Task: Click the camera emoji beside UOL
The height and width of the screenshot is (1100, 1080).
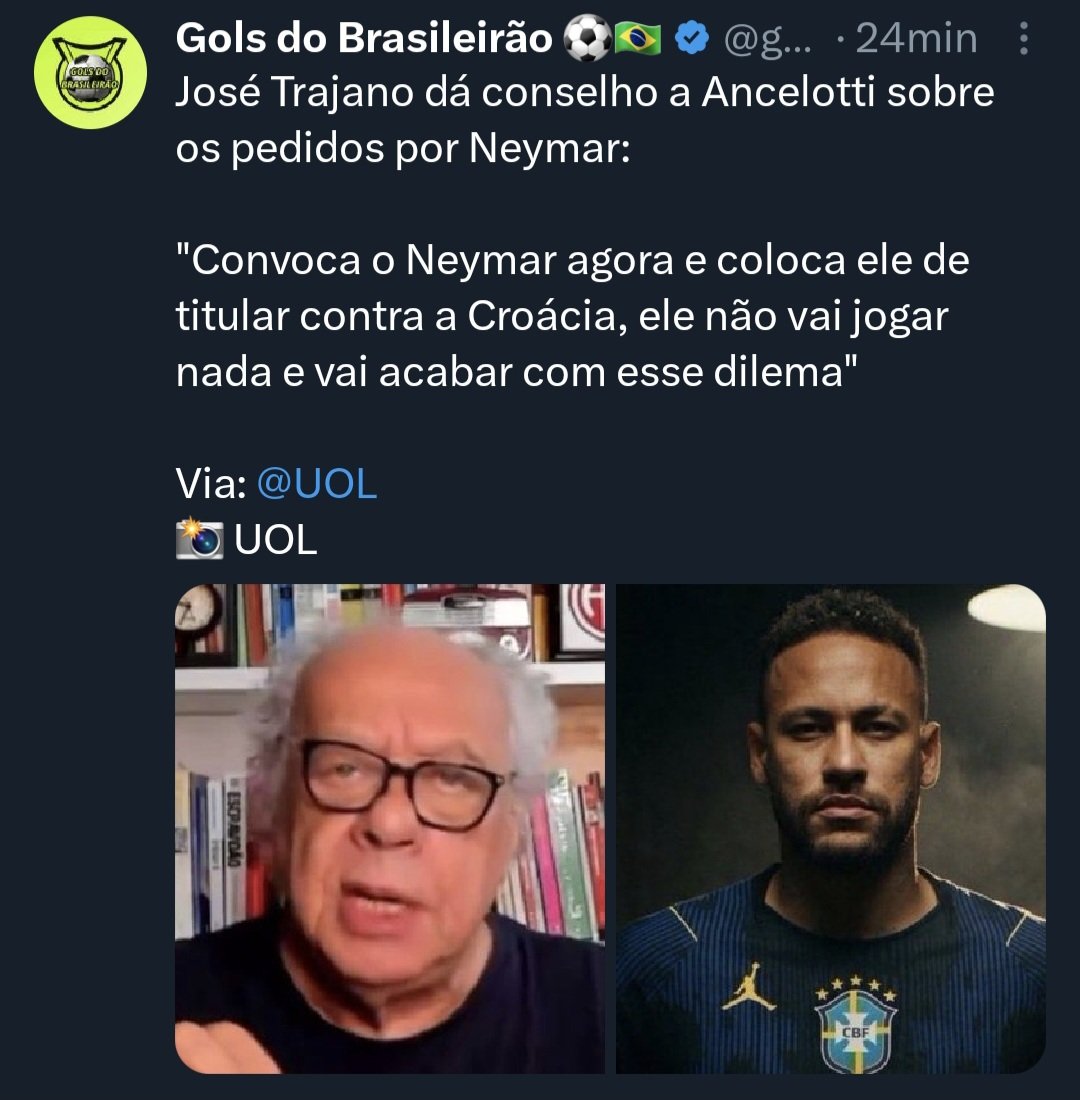Action: pos(199,539)
